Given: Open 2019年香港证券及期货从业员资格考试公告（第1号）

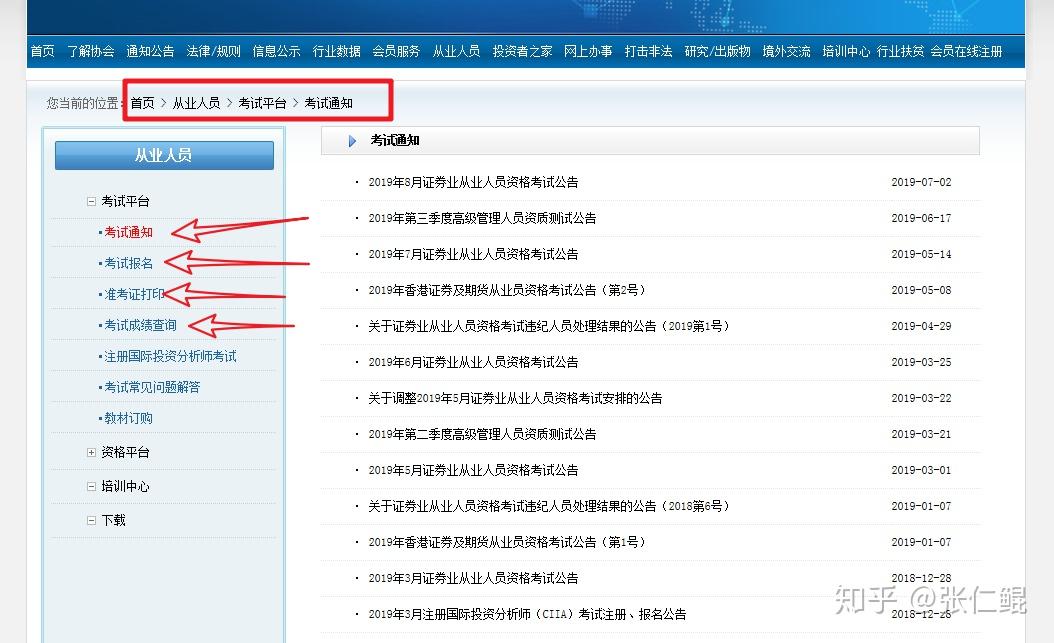Looking at the screenshot, I should click(508, 542).
